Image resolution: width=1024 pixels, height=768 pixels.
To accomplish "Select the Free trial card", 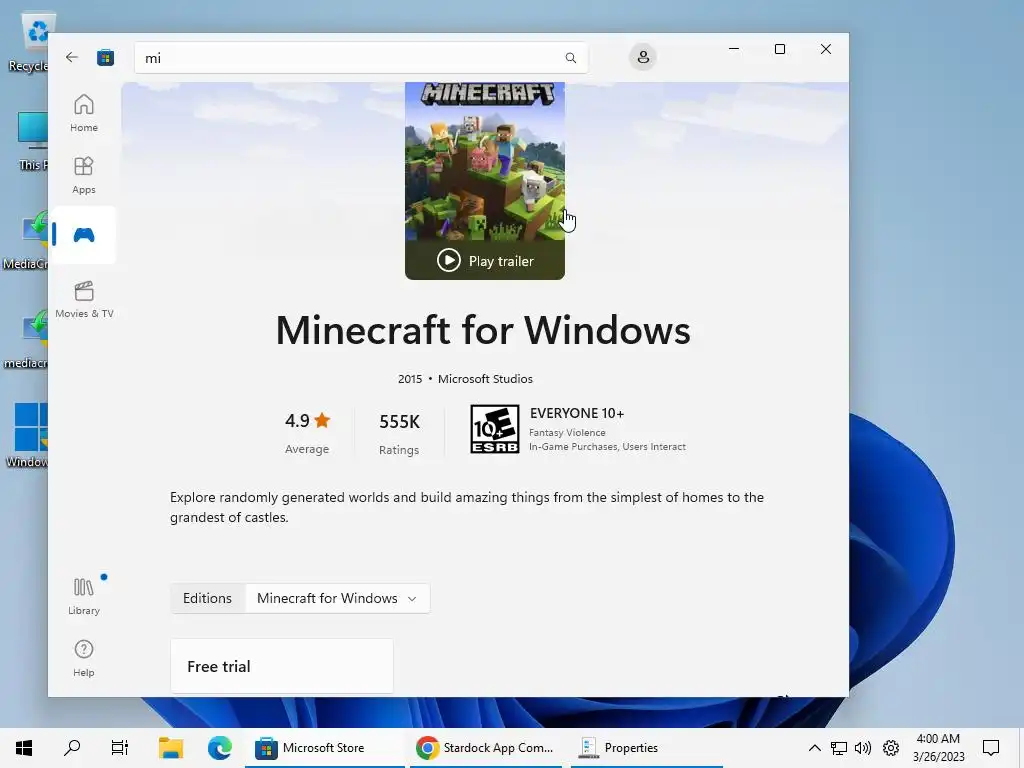I will (x=281, y=666).
